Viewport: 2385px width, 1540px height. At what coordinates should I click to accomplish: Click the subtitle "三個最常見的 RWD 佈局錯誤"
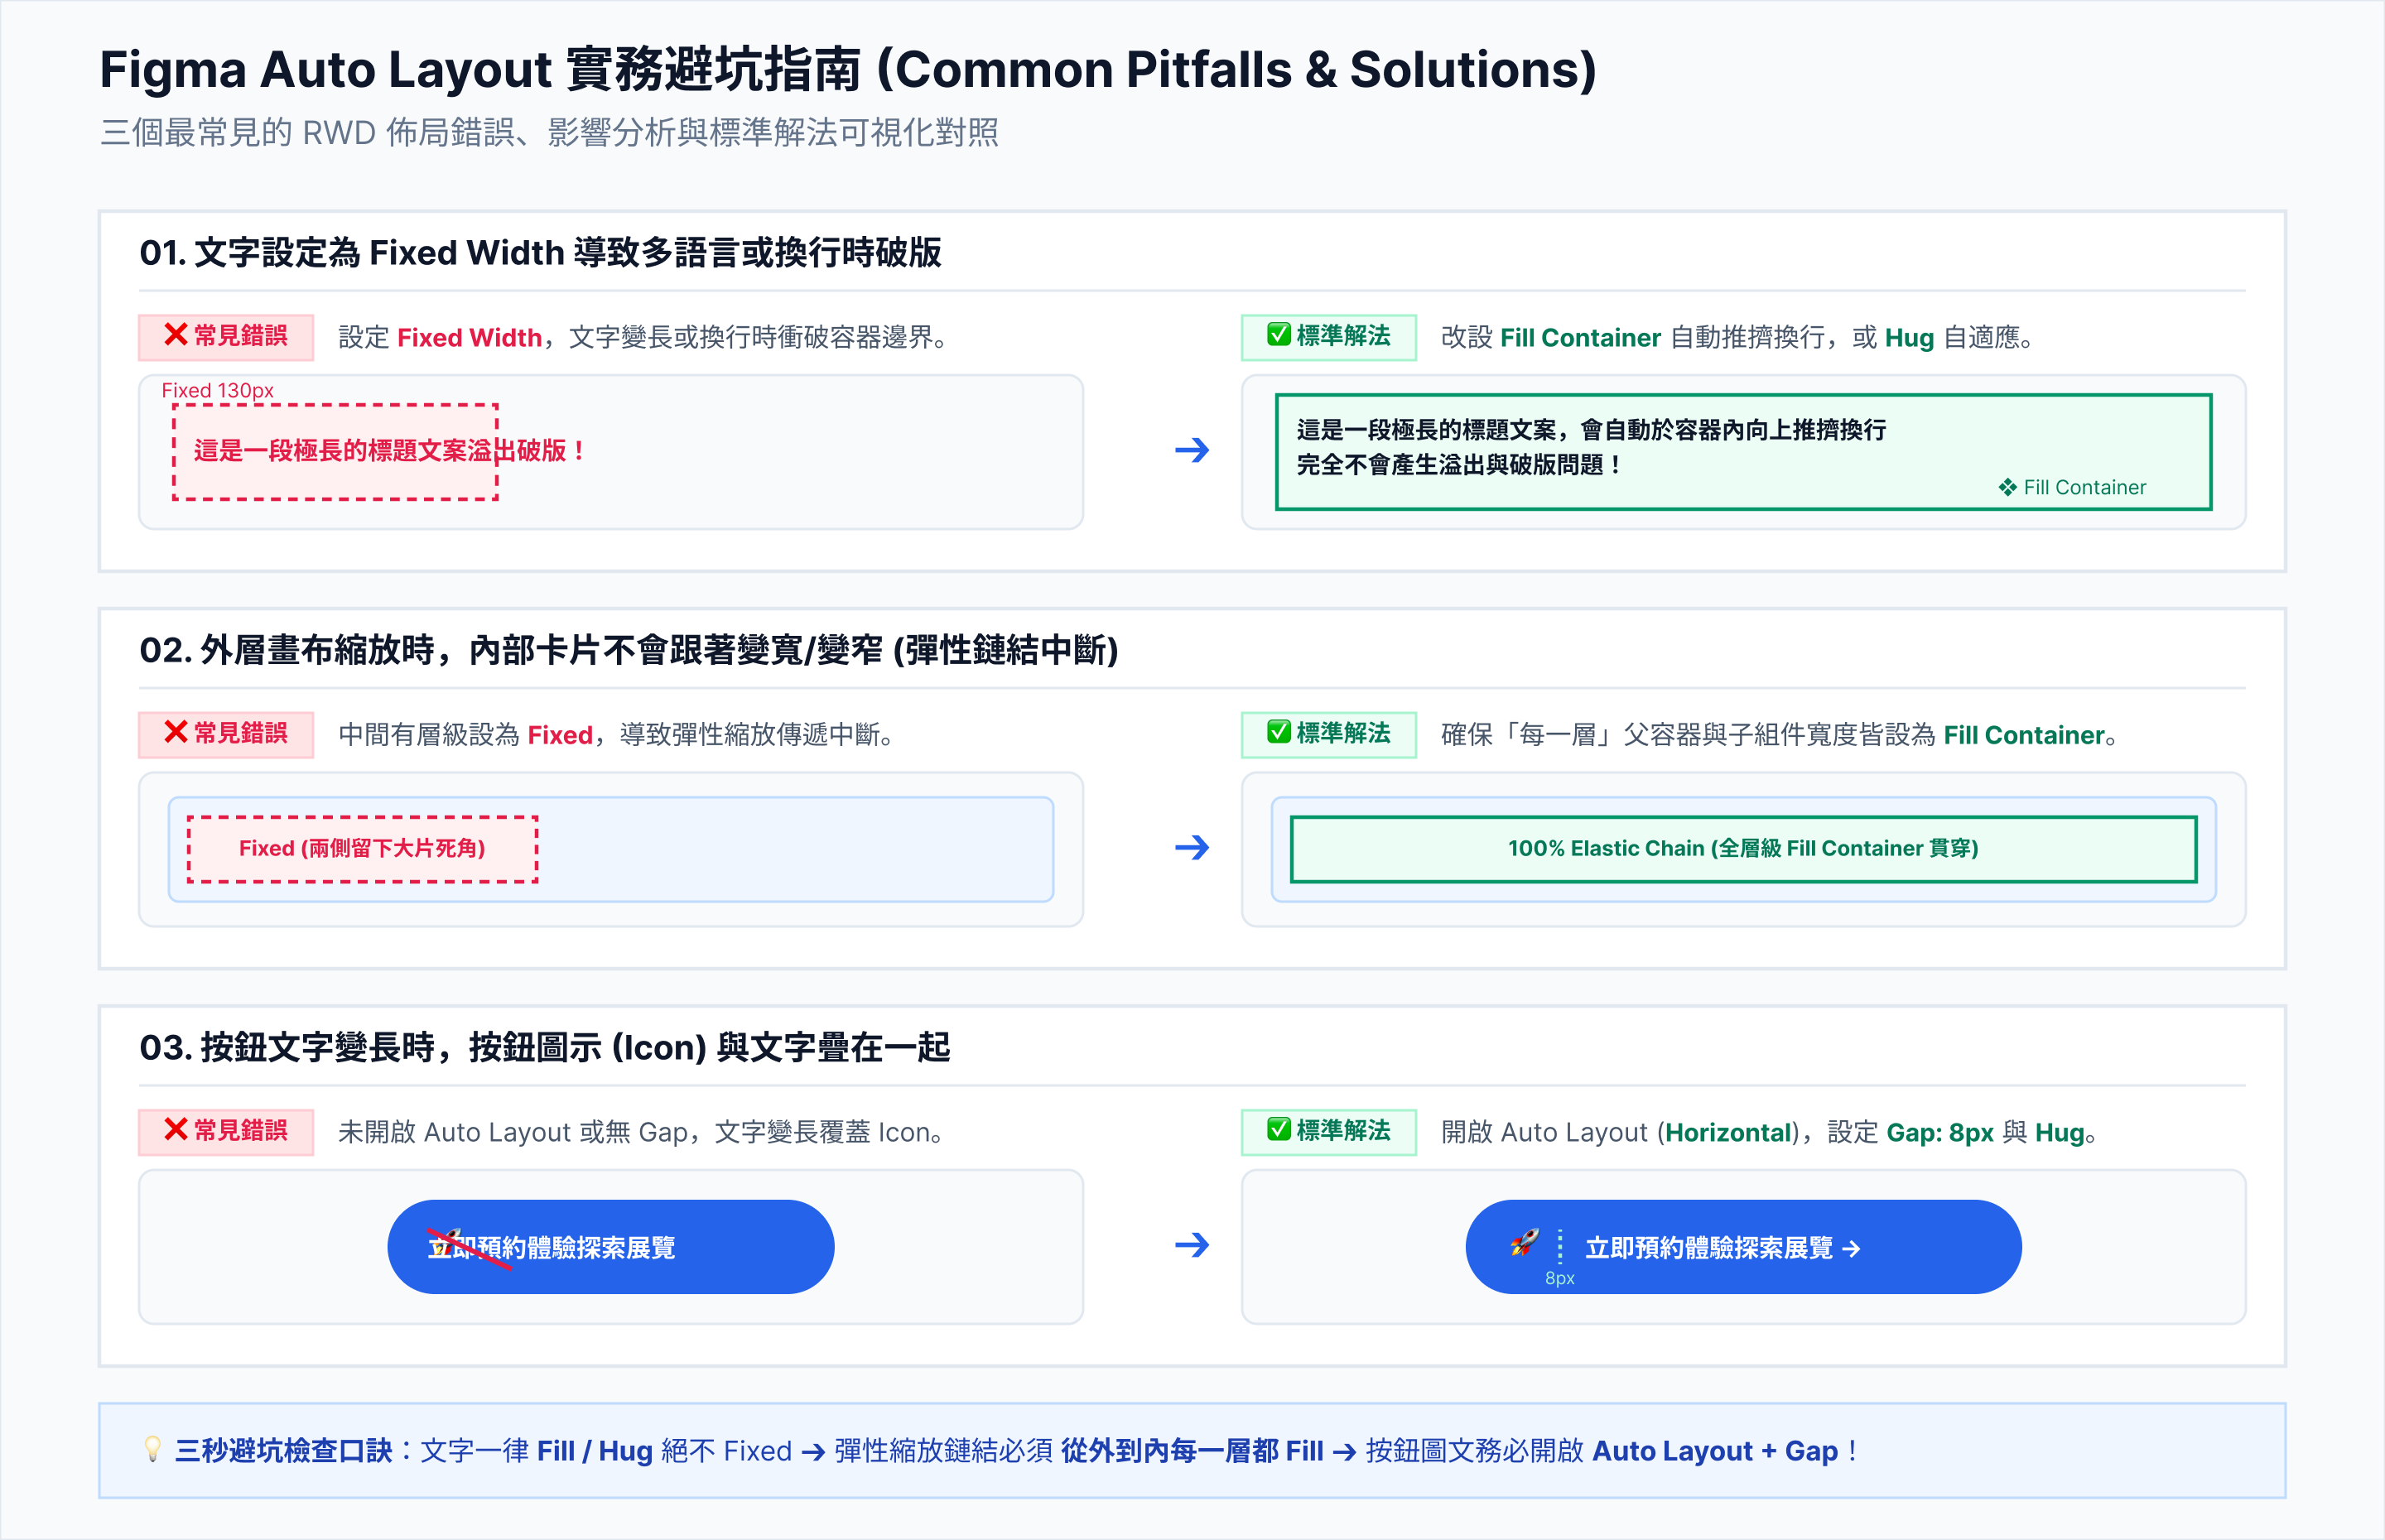coord(307,132)
